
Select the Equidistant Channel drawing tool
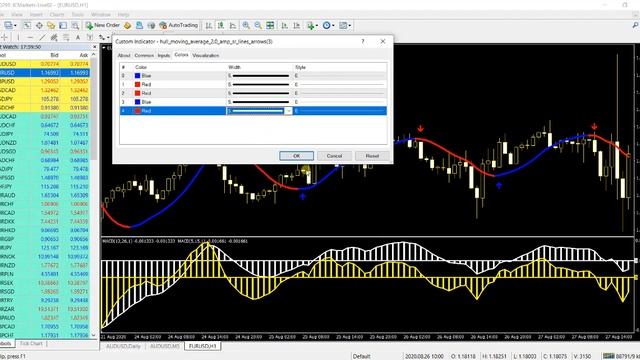[x=54, y=37]
